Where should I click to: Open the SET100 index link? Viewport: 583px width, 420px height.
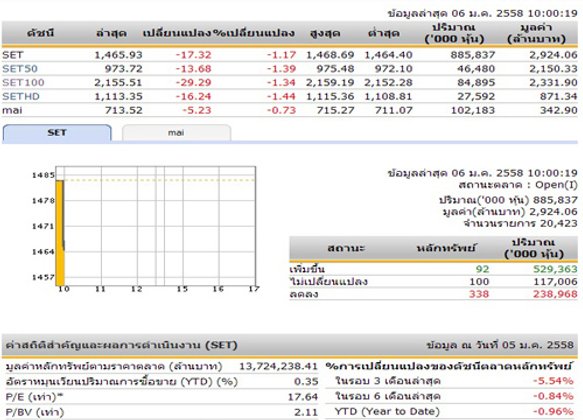pos(23,83)
